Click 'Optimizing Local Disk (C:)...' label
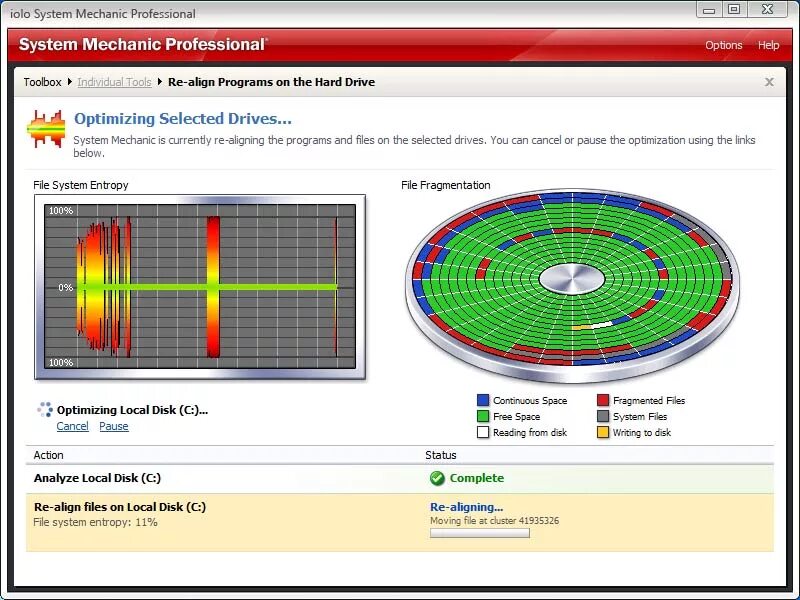The image size is (800, 600). click(x=133, y=410)
